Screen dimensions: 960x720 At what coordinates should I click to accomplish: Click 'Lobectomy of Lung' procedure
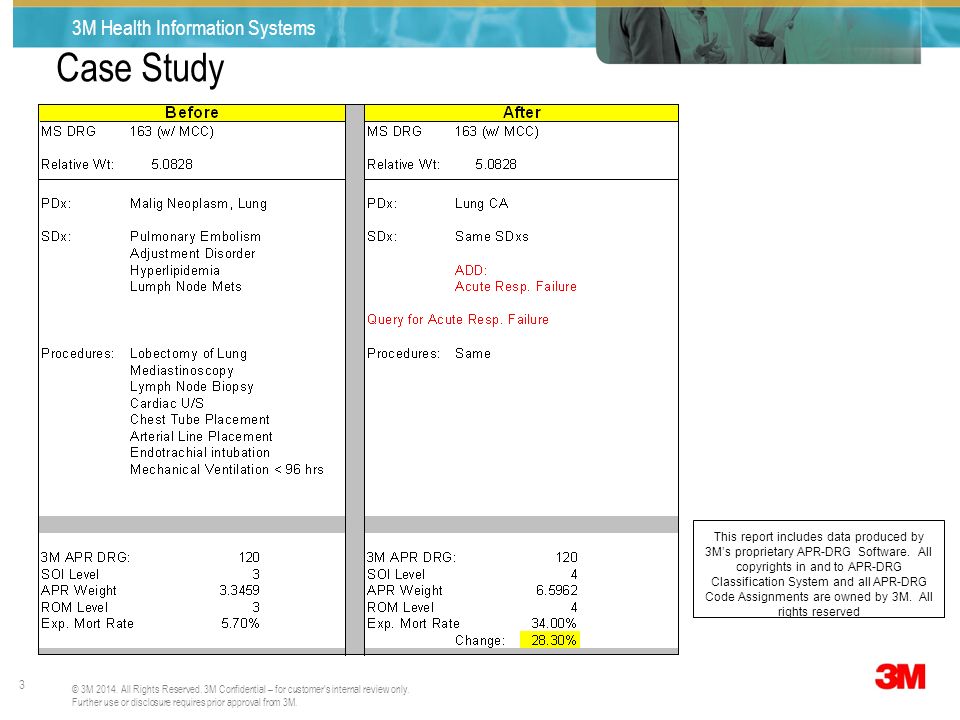click(189, 354)
